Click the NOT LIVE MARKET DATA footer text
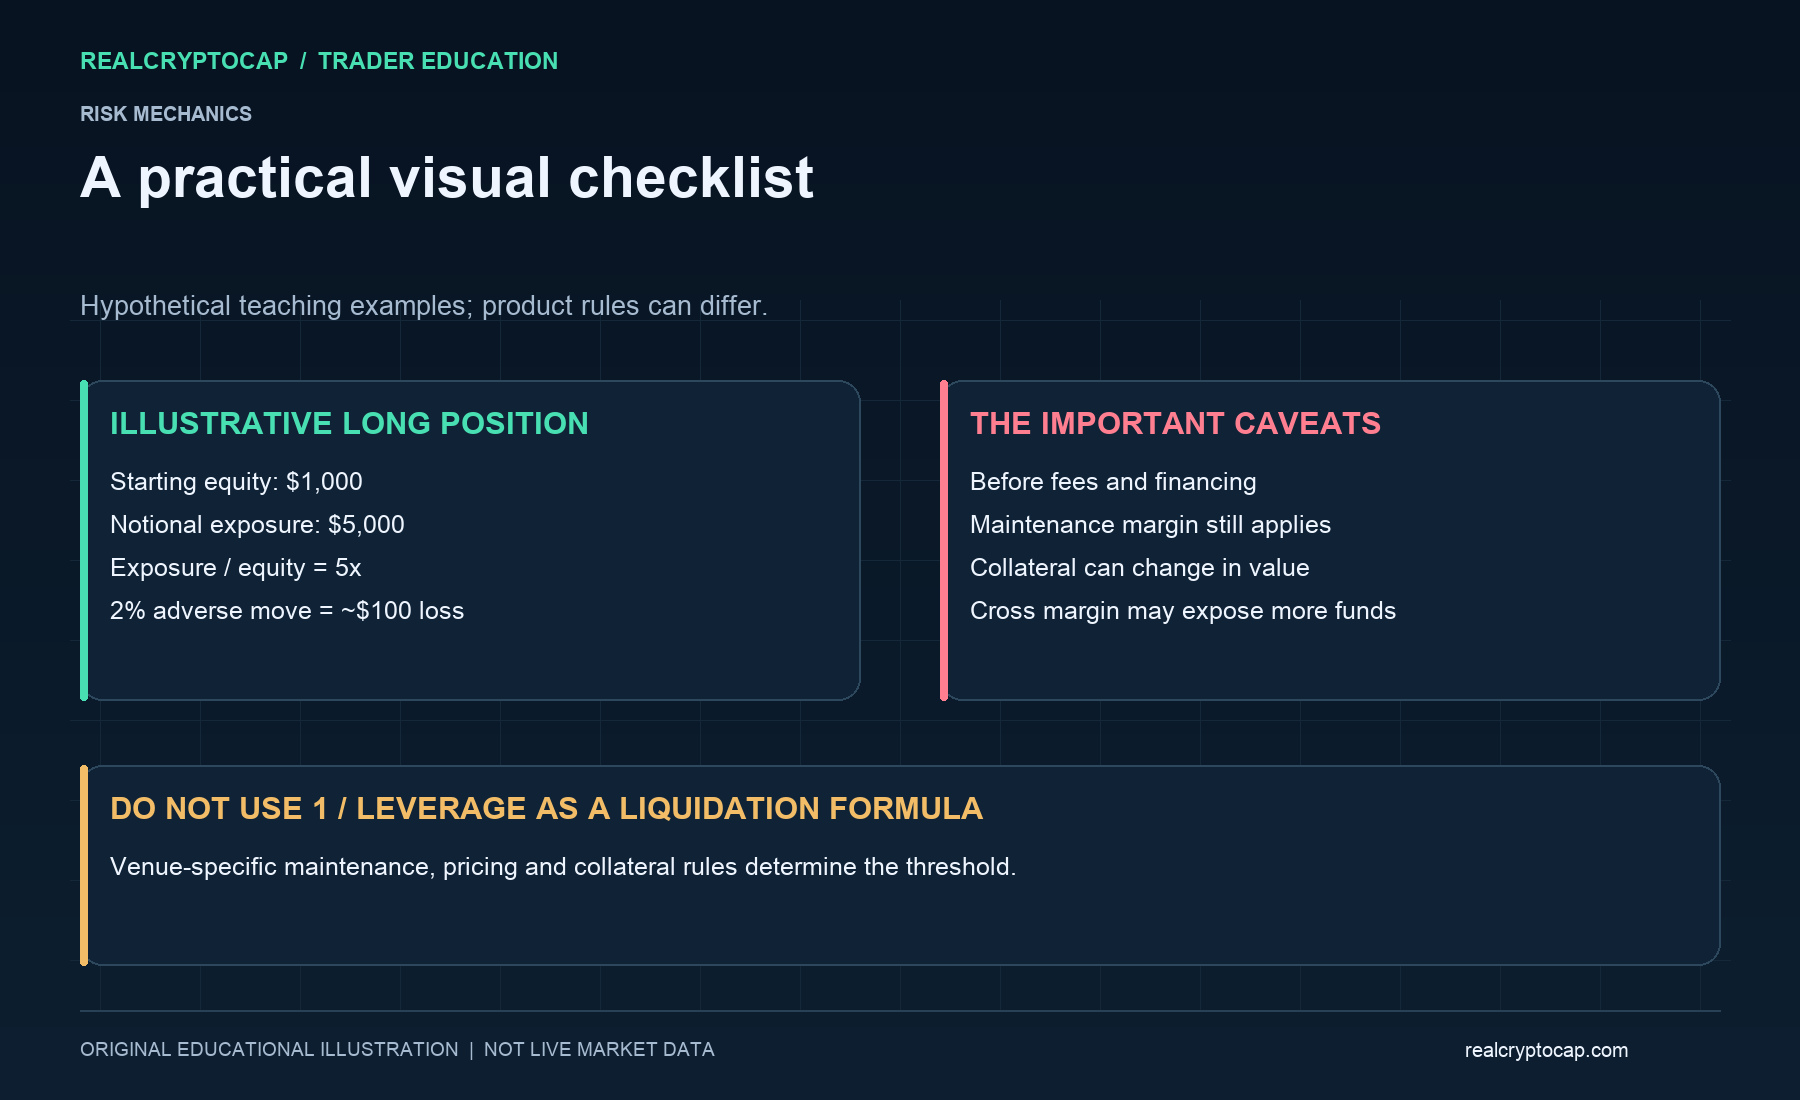The image size is (1800, 1100). [599, 1050]
